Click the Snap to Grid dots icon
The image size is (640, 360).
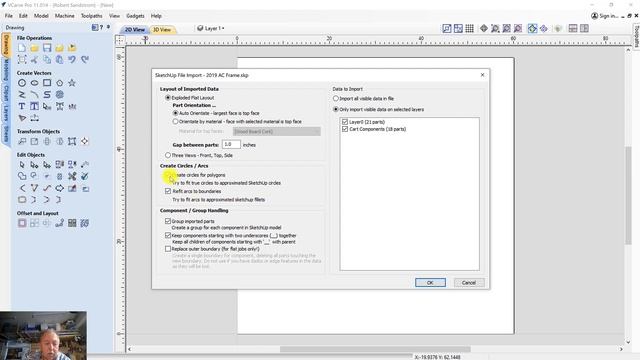point(470,28)
